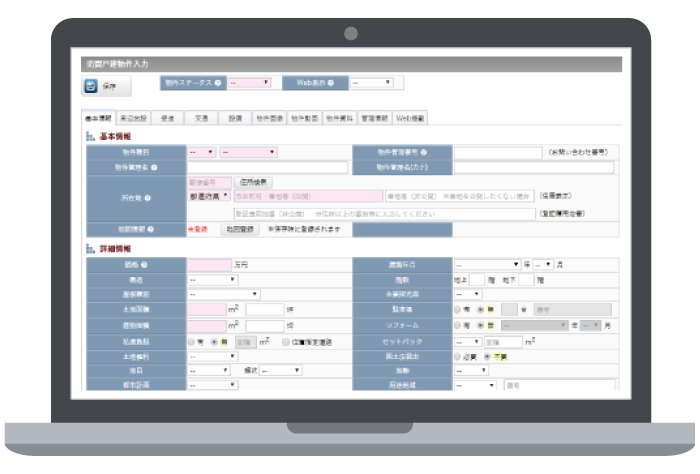Focus the pink 土地面積 m² field

point(207,309)
